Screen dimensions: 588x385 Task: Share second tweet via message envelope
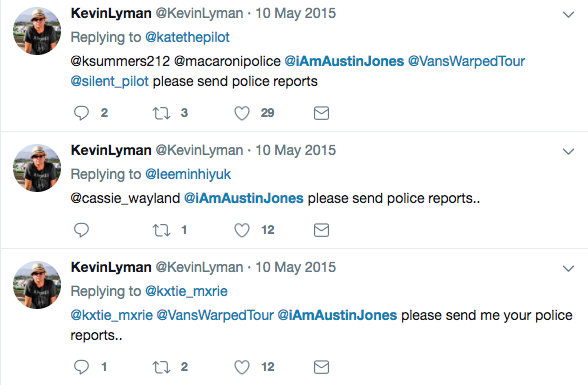(x=321, y=230)
